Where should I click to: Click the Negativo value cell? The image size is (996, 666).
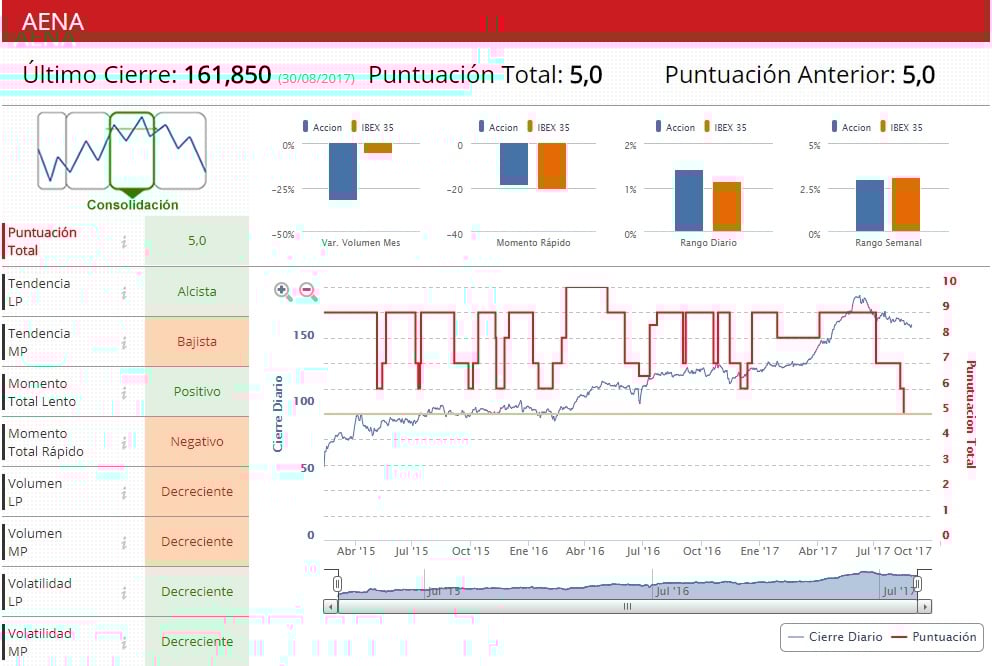(197, 442)
